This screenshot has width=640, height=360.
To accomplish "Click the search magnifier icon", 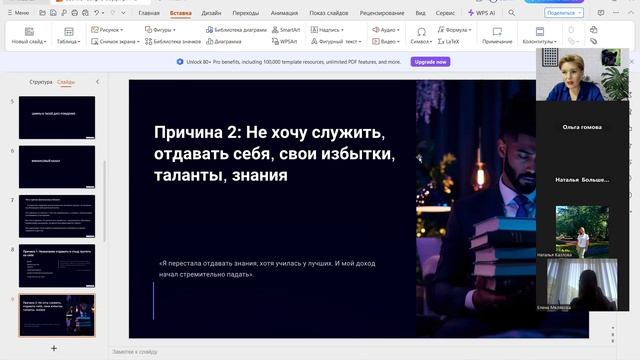I will point(511,13).
